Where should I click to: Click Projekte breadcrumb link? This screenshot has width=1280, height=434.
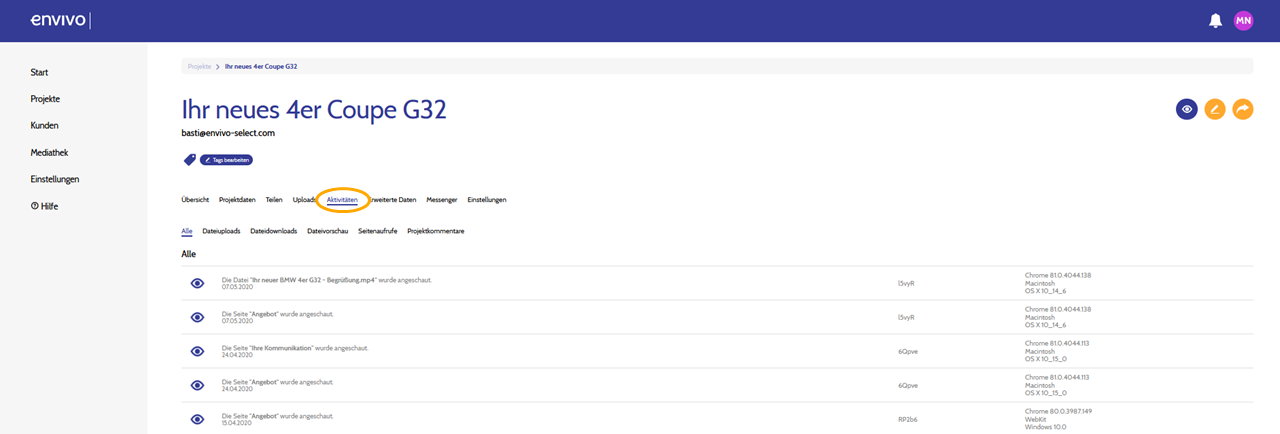[x=199, y=66]
